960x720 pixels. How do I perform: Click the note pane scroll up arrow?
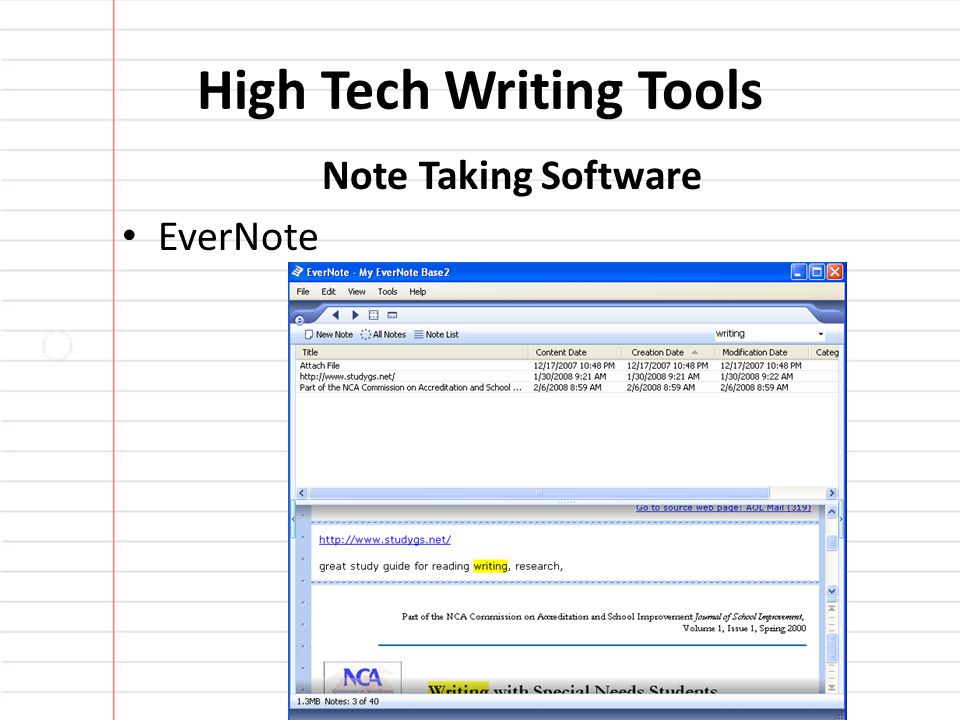[x=832, y=512]
